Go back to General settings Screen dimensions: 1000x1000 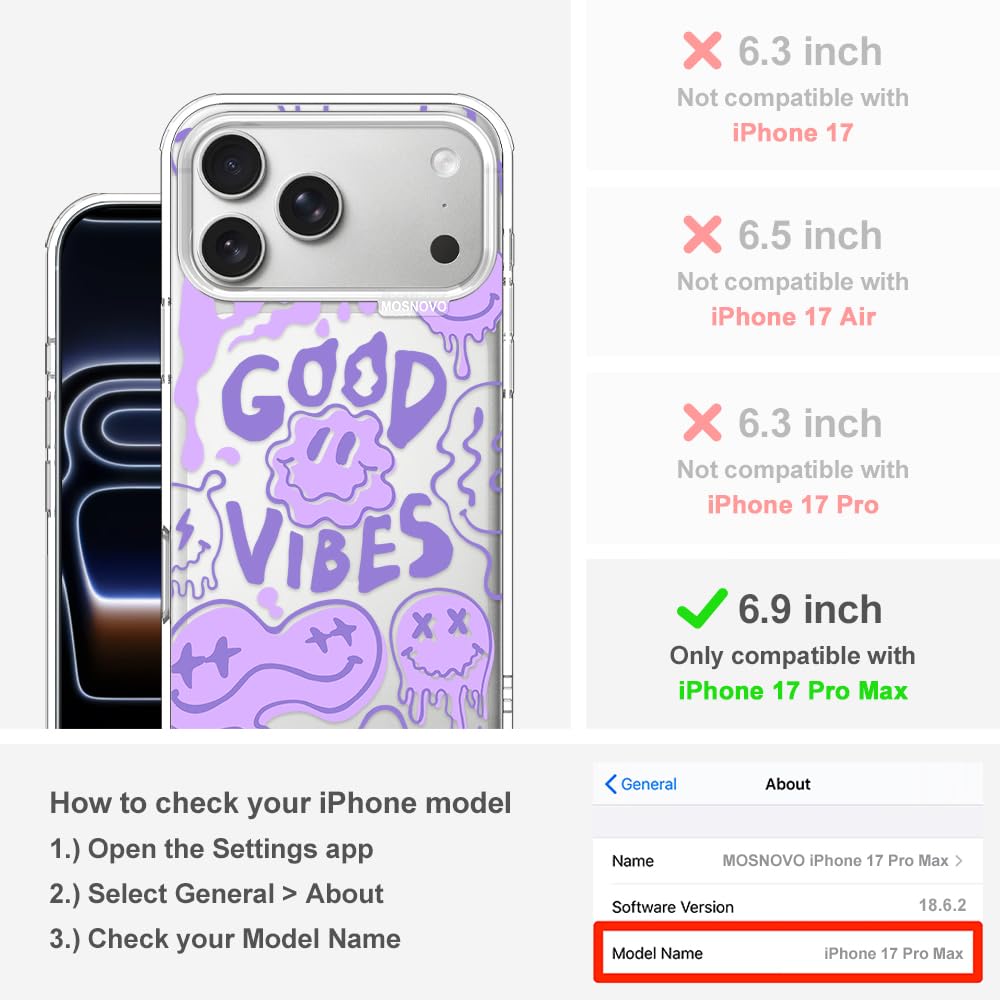640,784
